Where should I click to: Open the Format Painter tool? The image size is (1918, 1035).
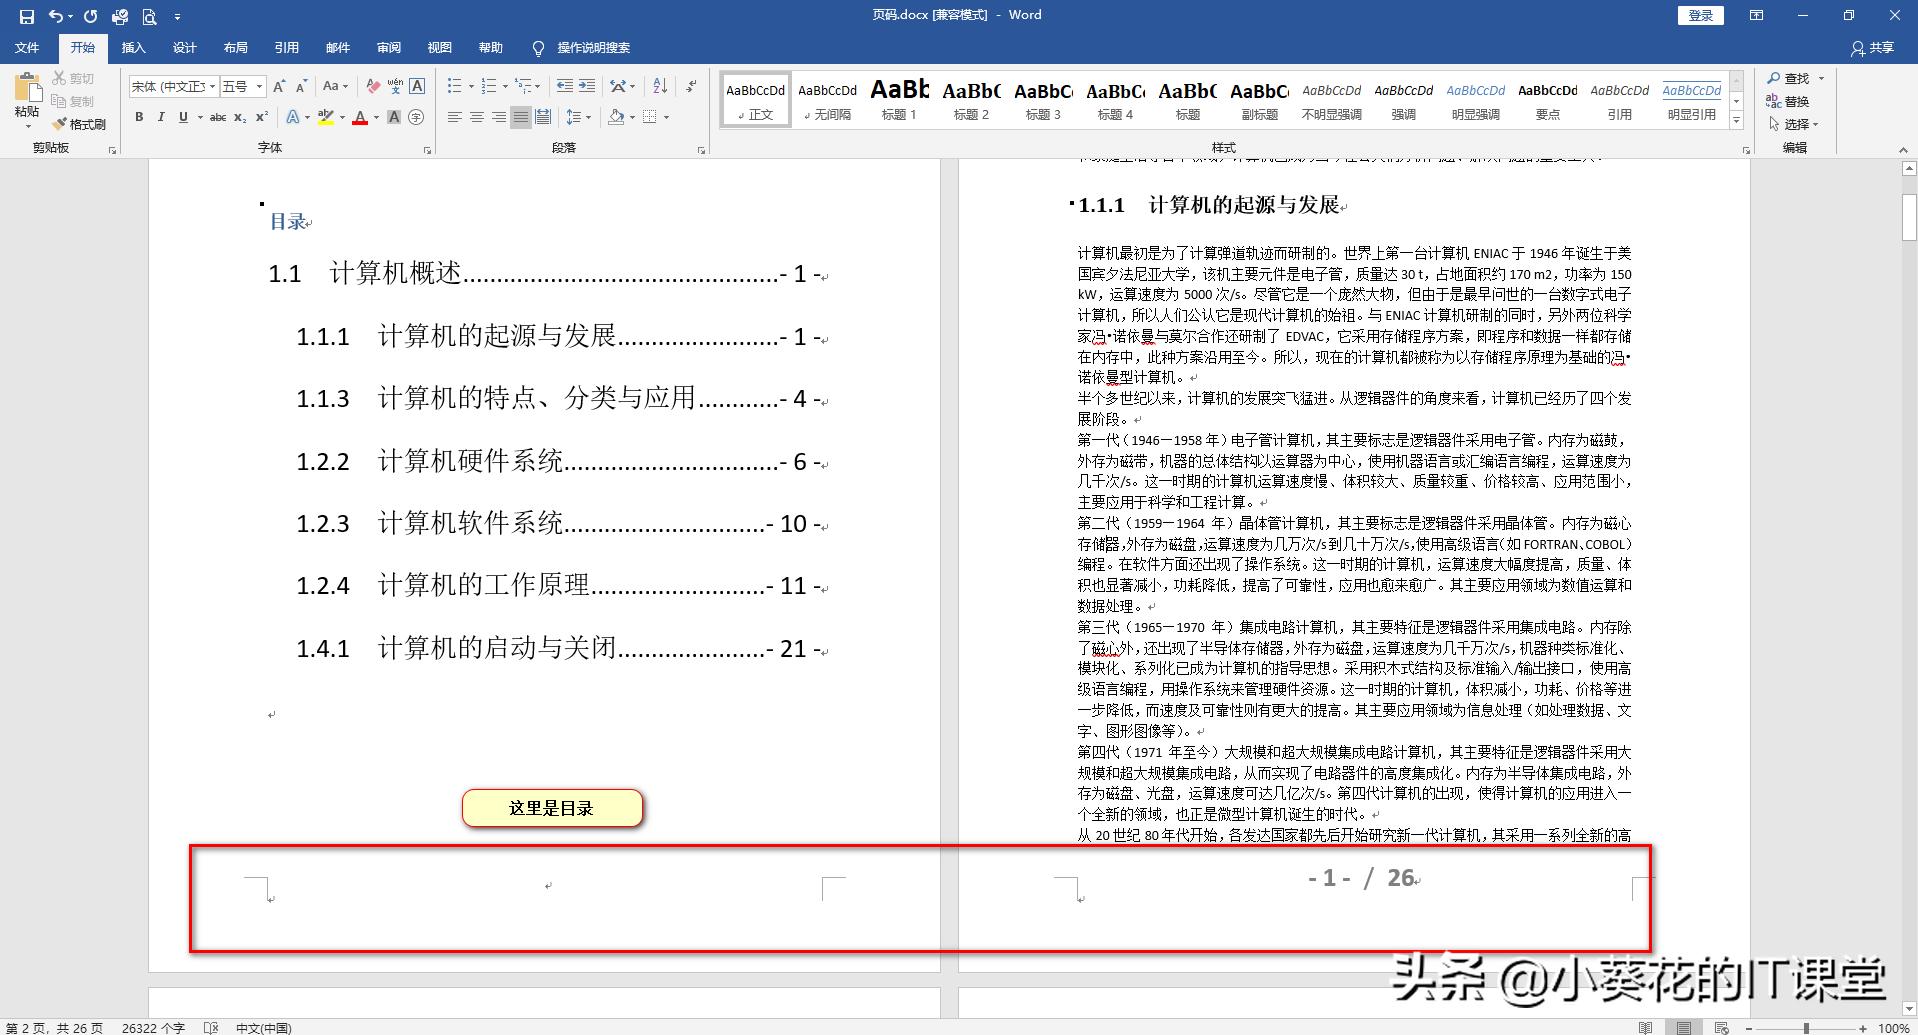coord(80,124)
